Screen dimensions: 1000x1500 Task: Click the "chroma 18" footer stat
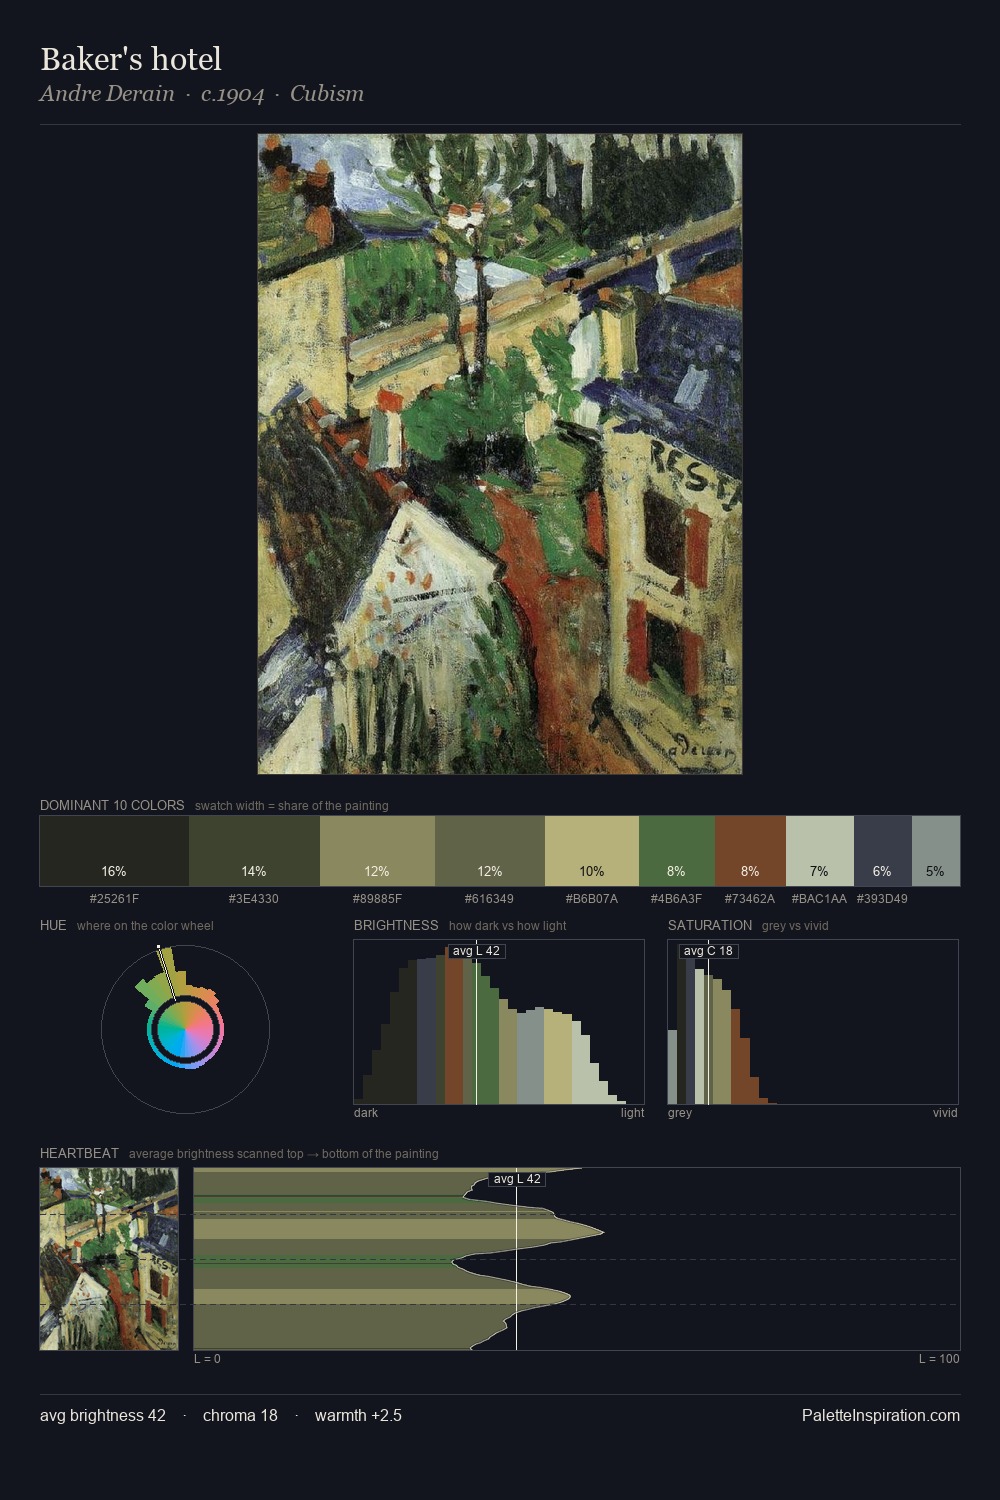pos(240,1415)
